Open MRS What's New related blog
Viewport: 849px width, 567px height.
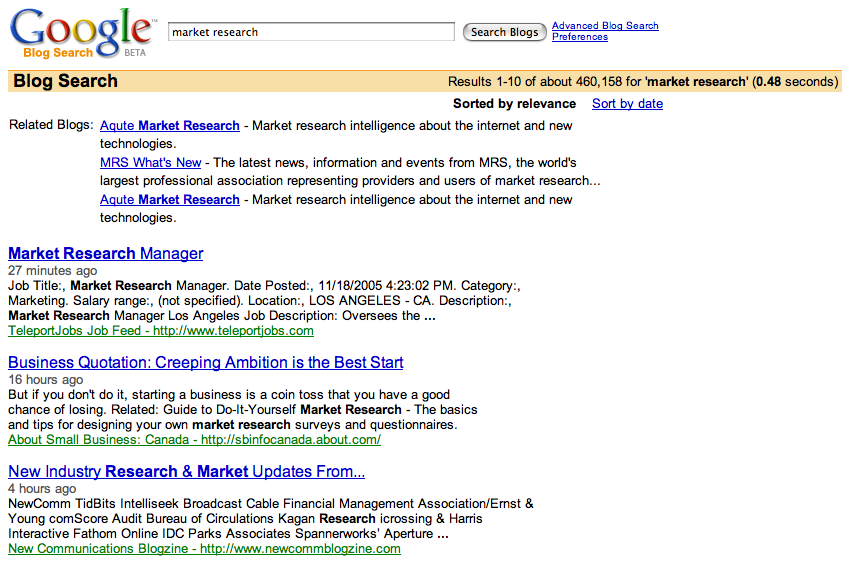(x=150, y=162)
